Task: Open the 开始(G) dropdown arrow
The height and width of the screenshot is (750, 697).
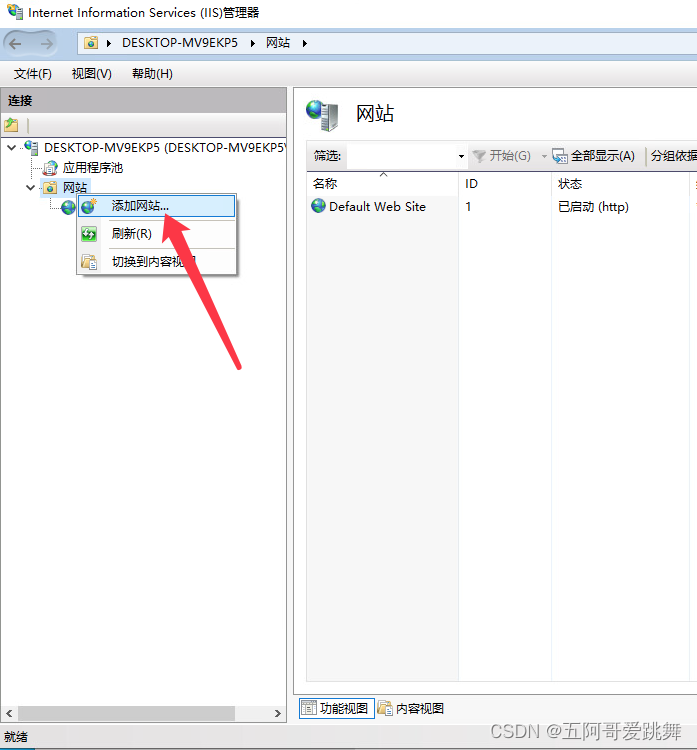Action: click(544, 156)
